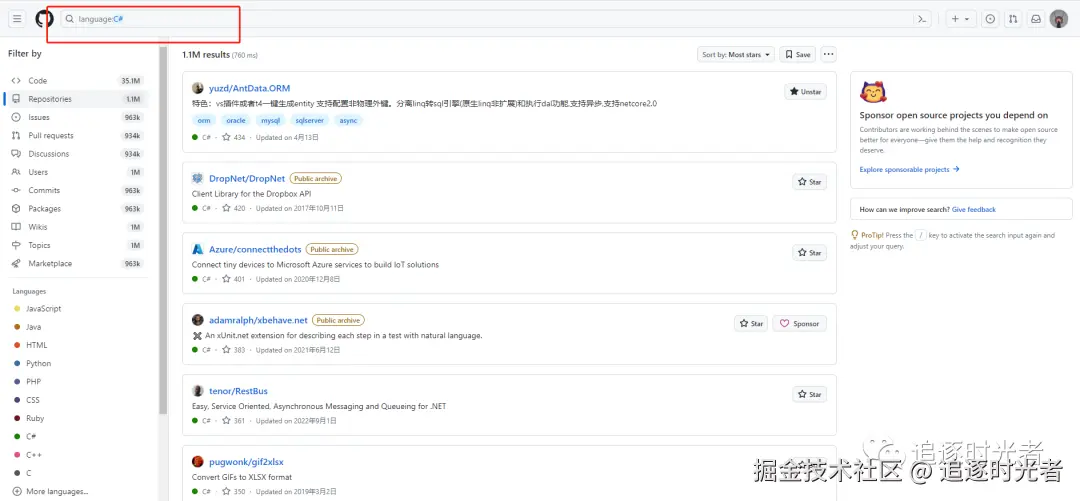Star the Azure/connectthedots repository

pyautogui.click(x=809, y=253)
